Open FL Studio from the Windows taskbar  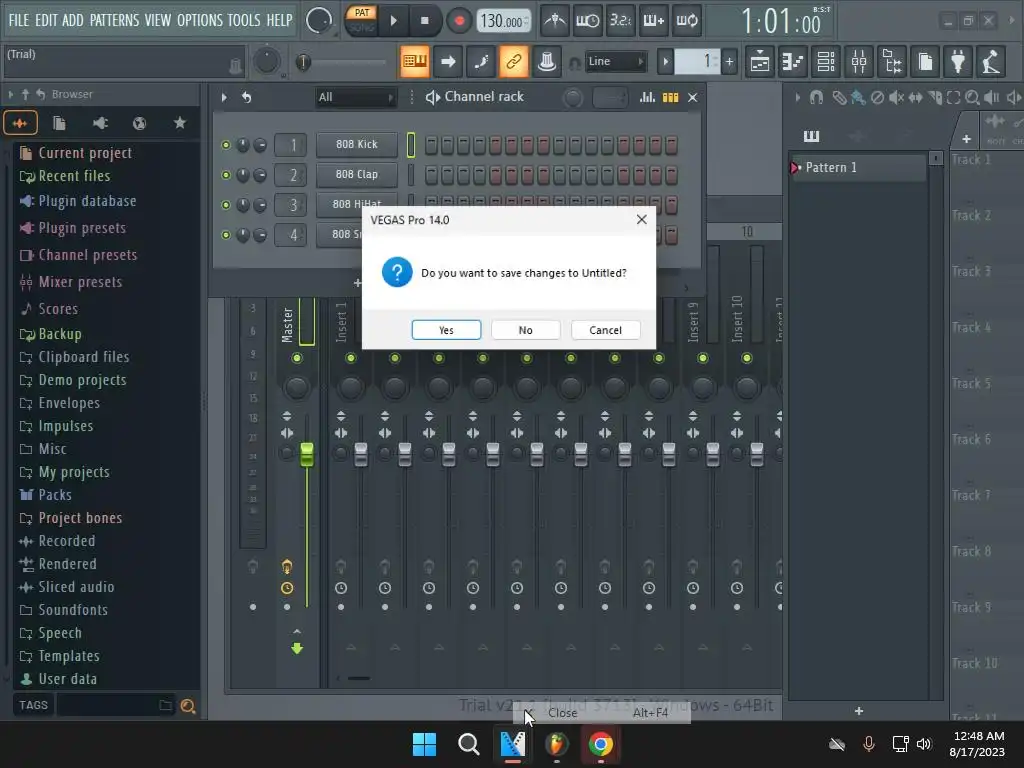pyautogui.click(x=556, y=744)
